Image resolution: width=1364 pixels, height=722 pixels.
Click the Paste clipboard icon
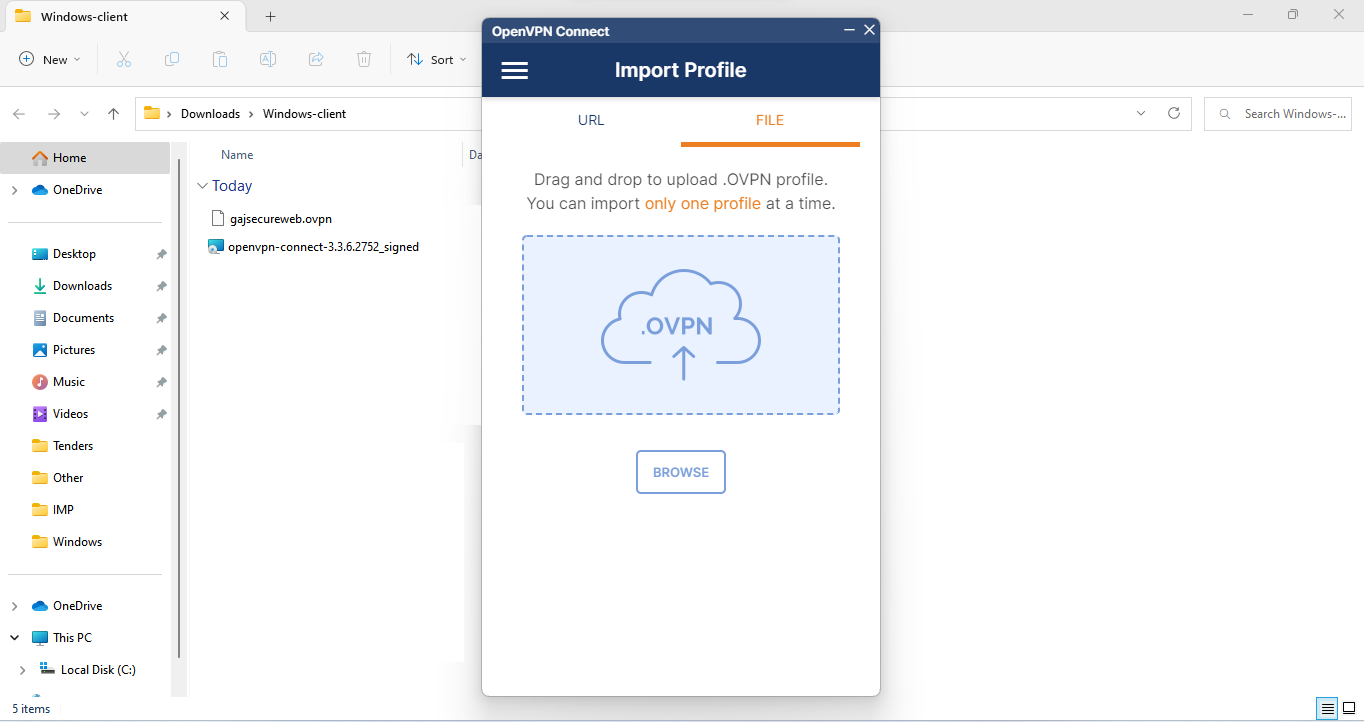(x=220, y=60)
